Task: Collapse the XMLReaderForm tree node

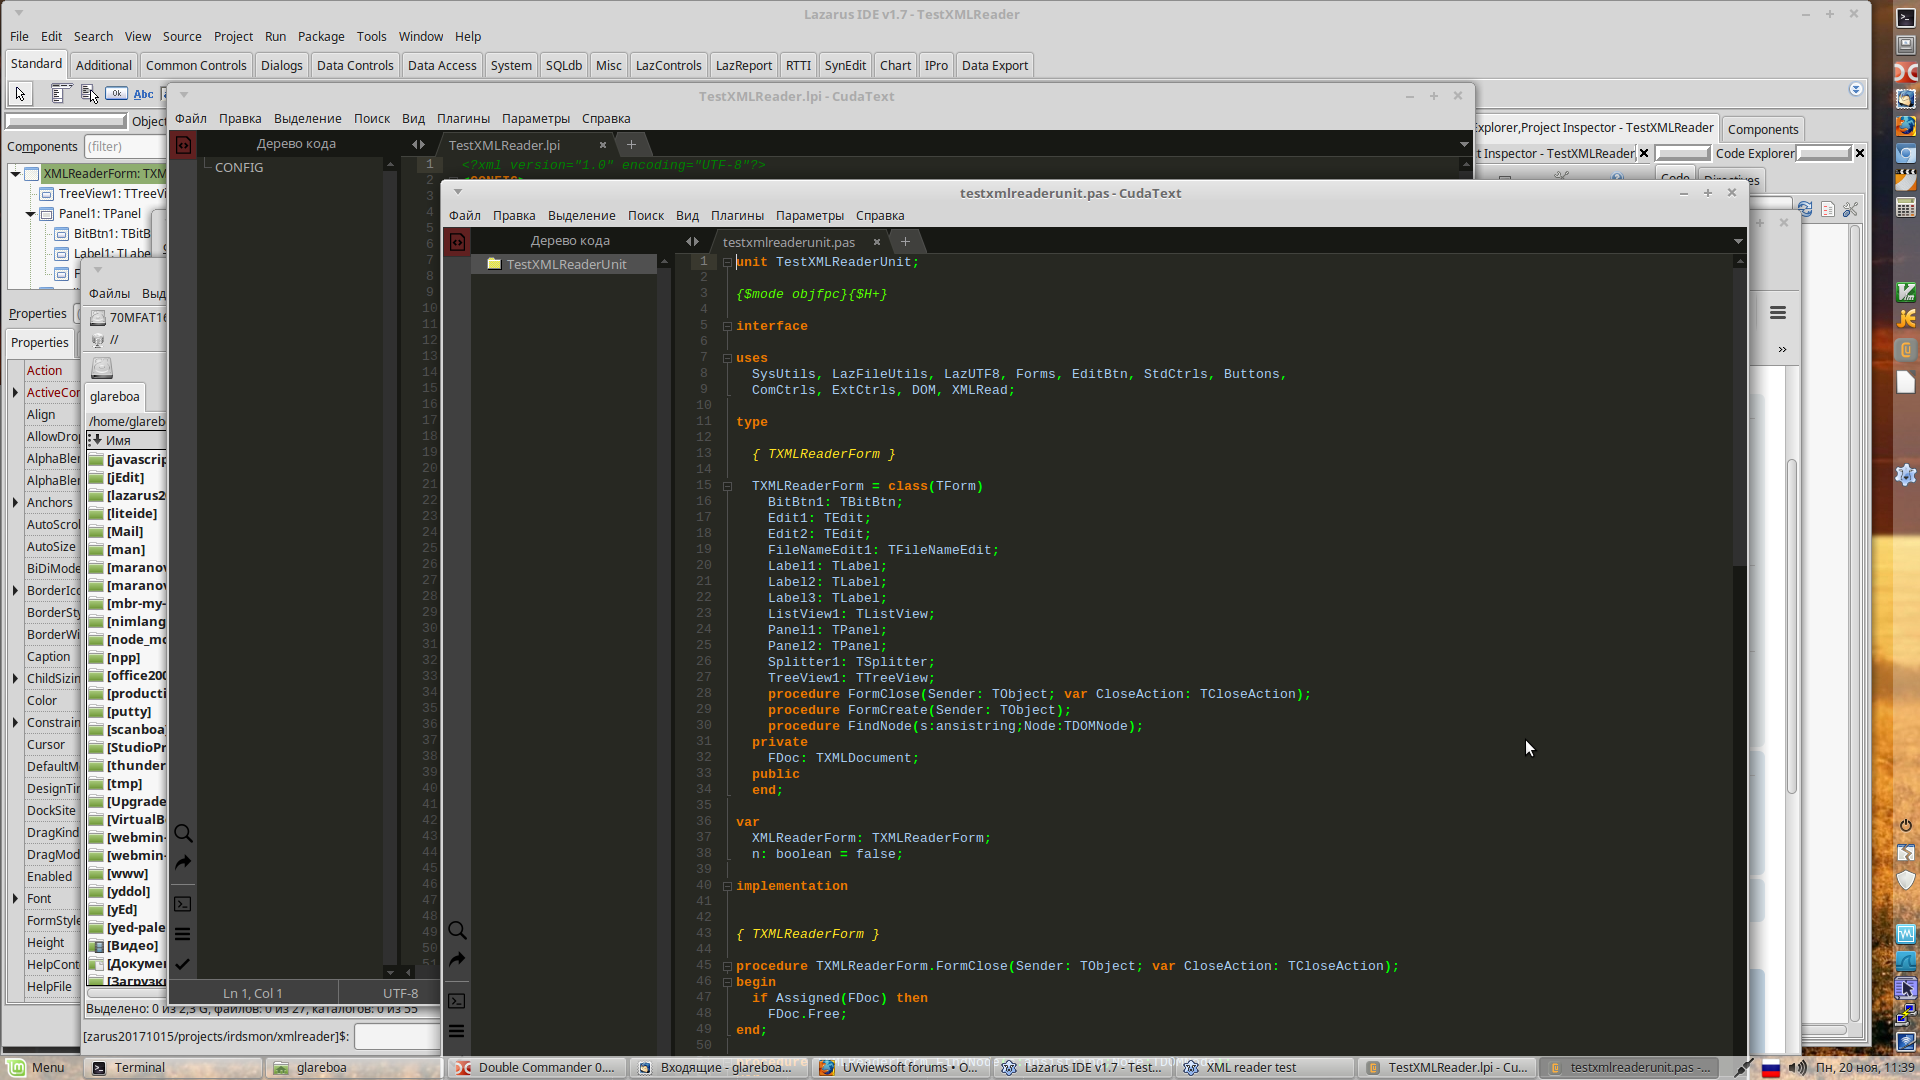Action: click(x=16, y=174)
